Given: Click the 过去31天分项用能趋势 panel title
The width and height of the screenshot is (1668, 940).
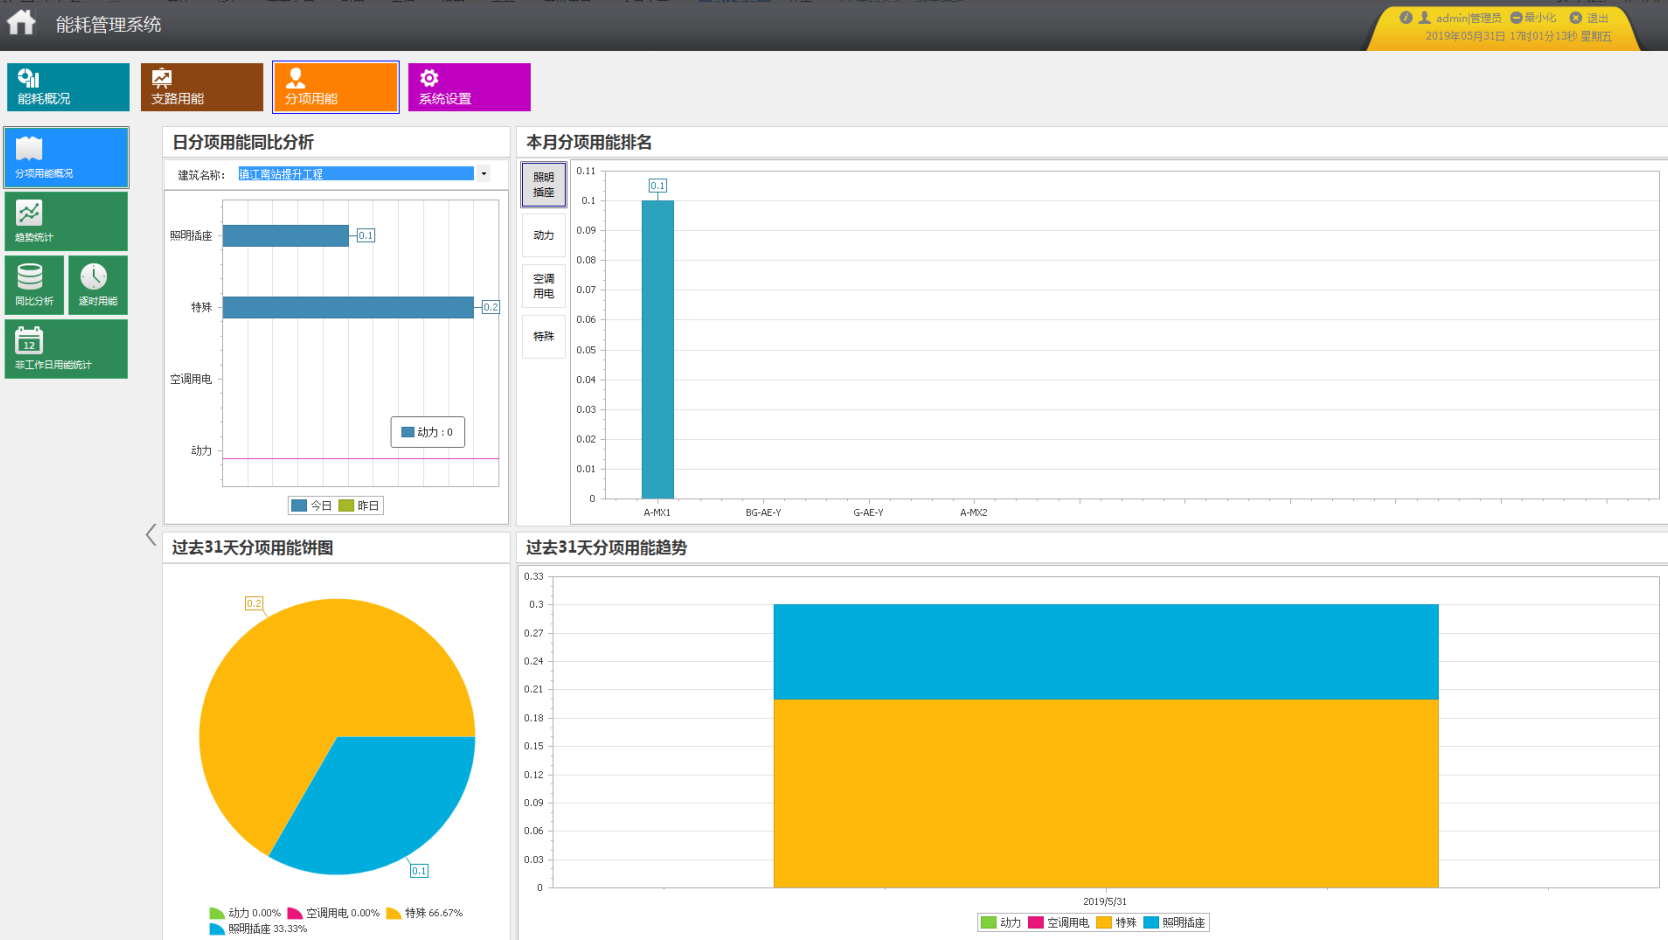Looking at the screenshot, I should [x=606, y=548].
